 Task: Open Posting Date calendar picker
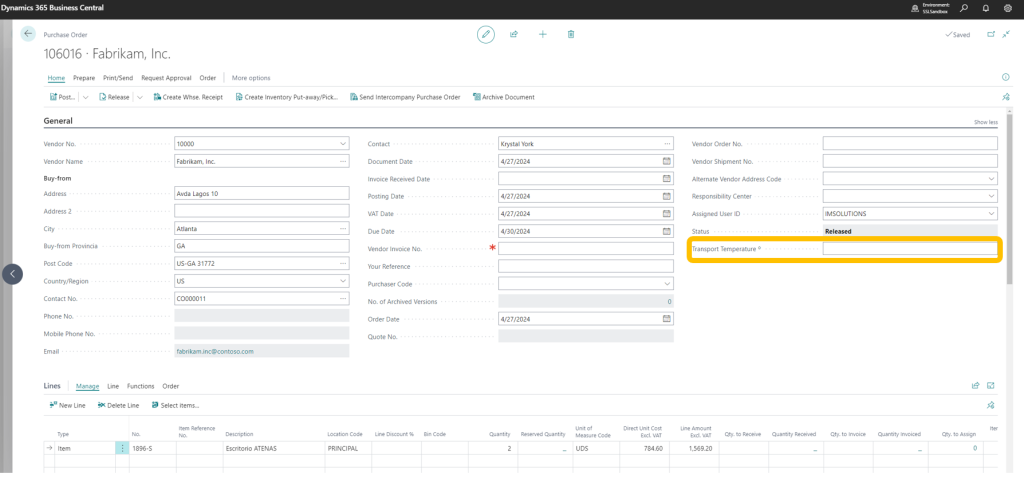(667, 196)
